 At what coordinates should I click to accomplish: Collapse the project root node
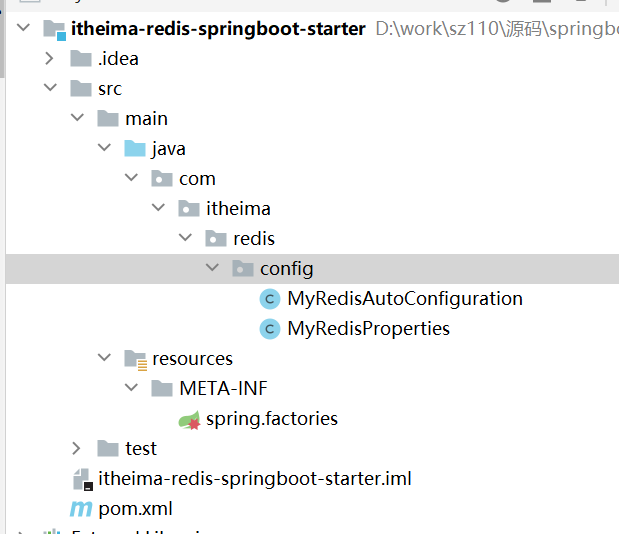click(23, 29)
